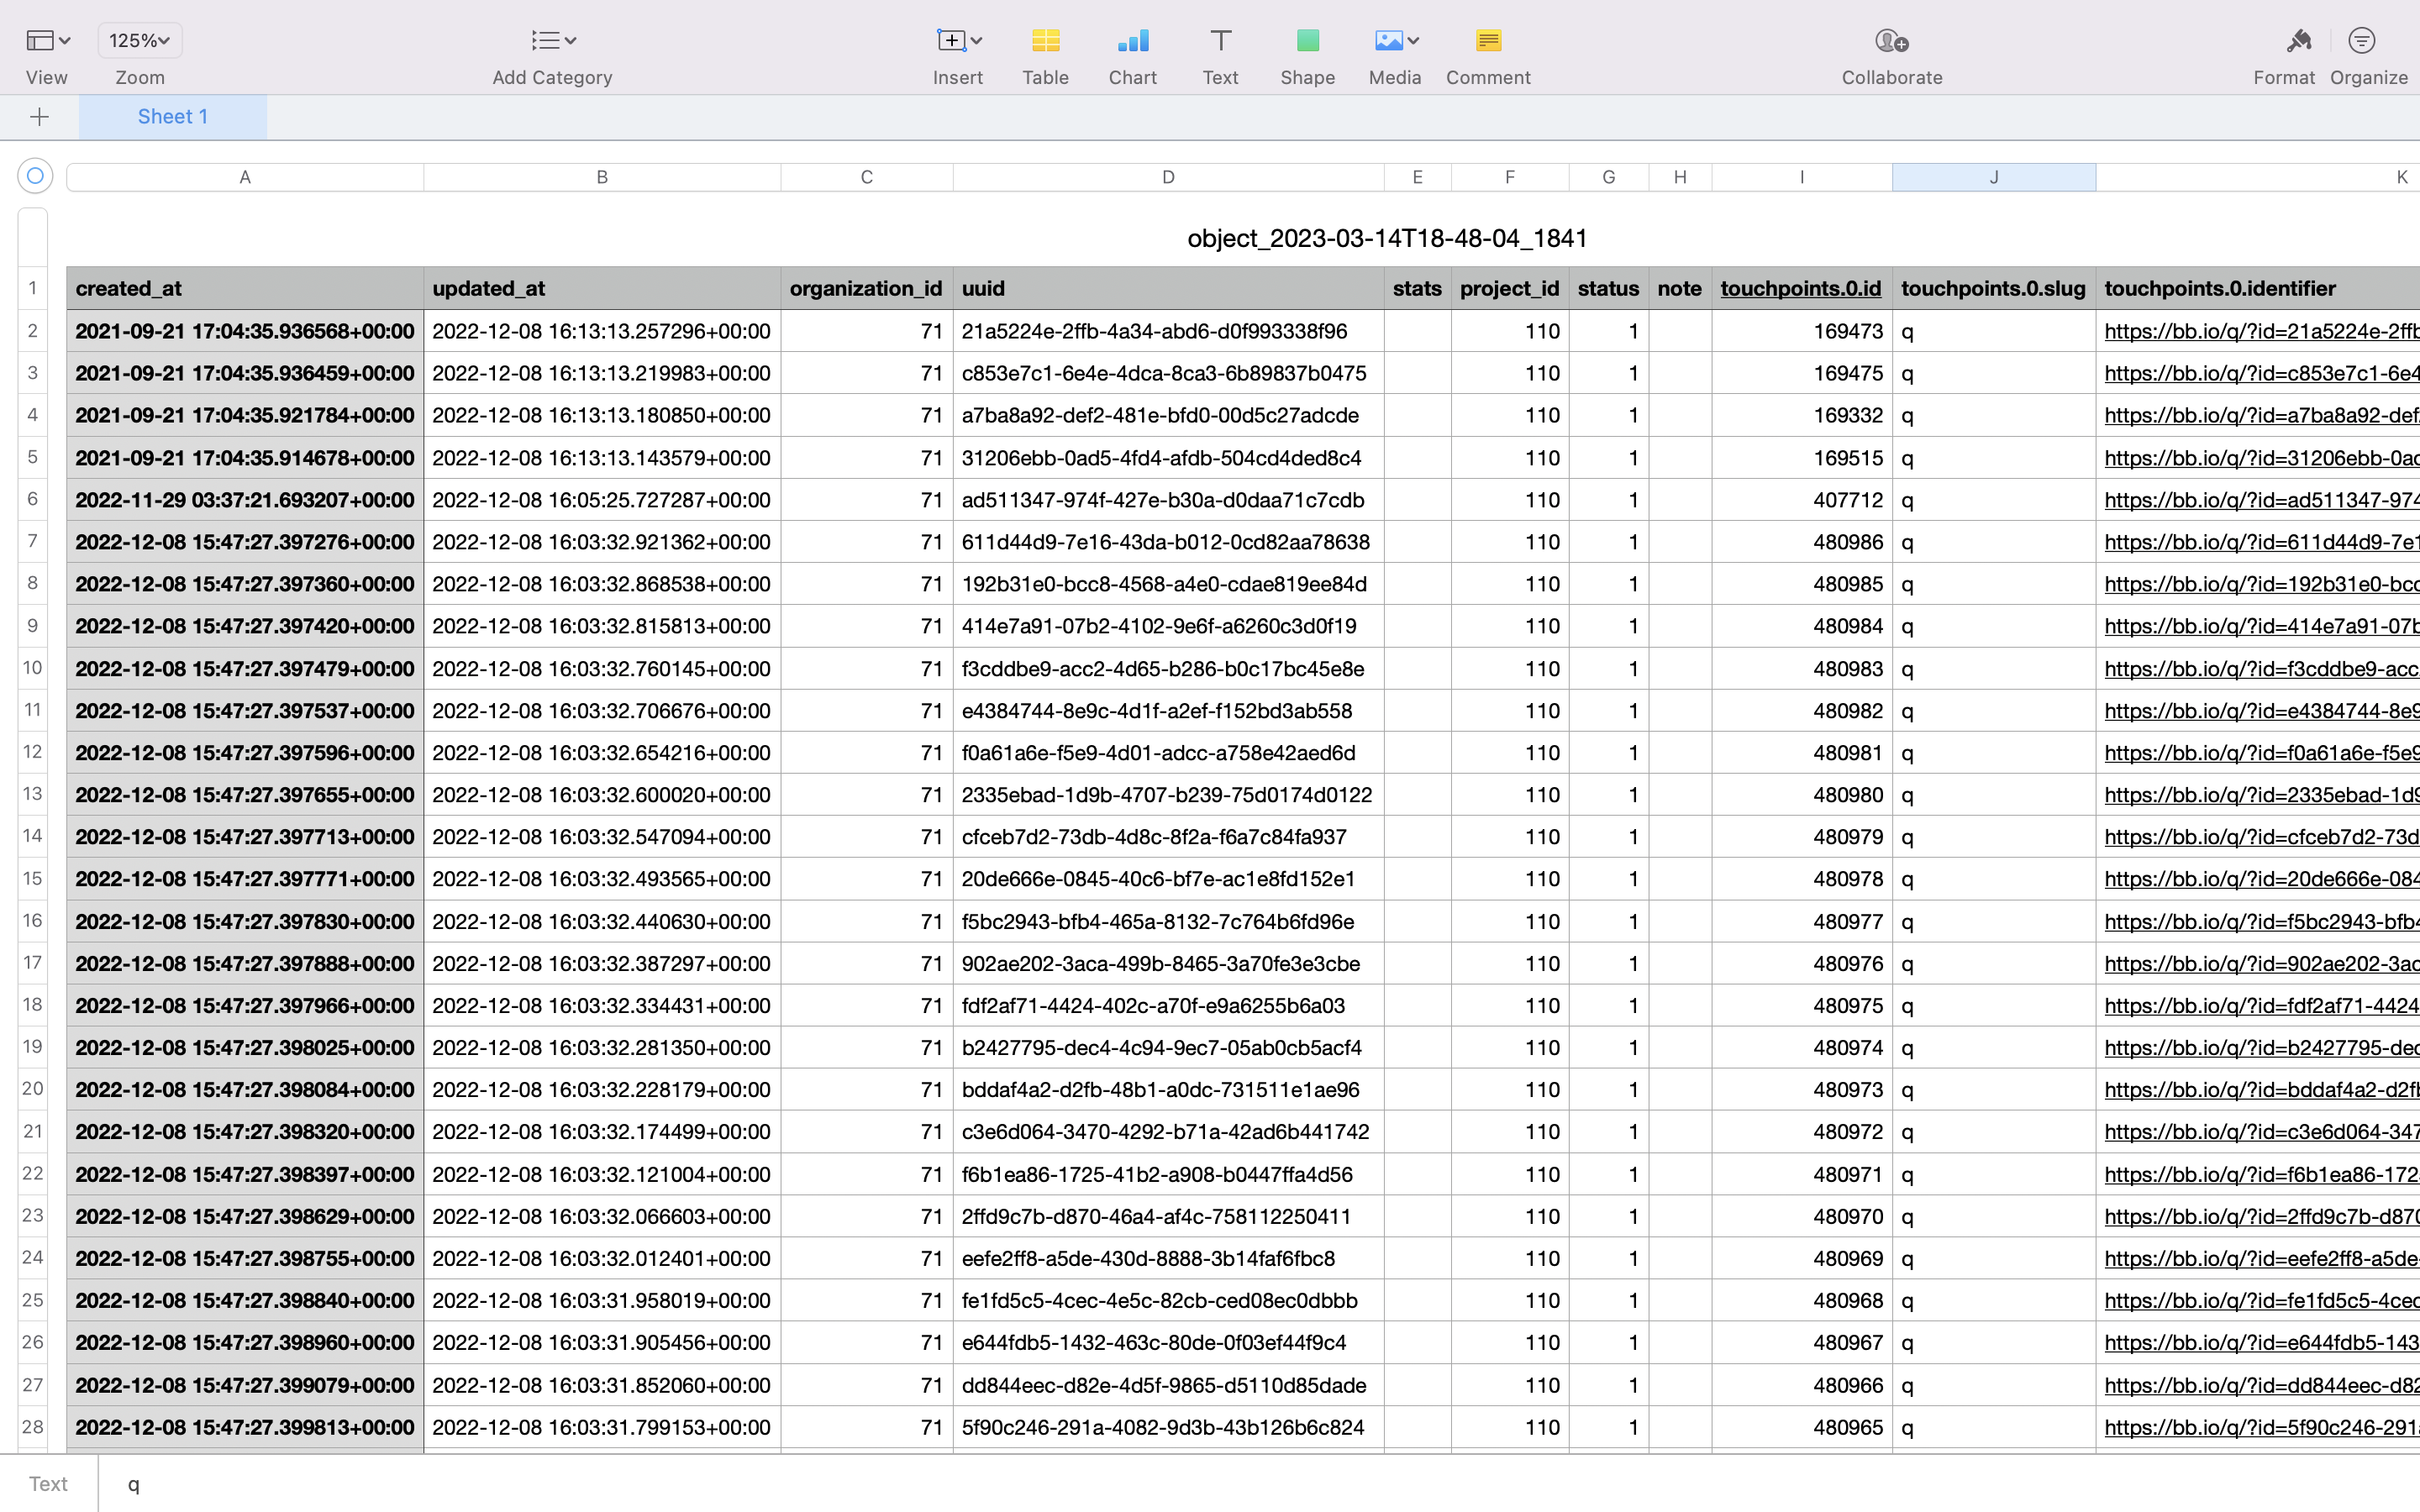Viewport: 2420px width, 1512px height.
Task: Open link starting https://bb.io/q/?id=902ae202
Action: click(2260, 964)
